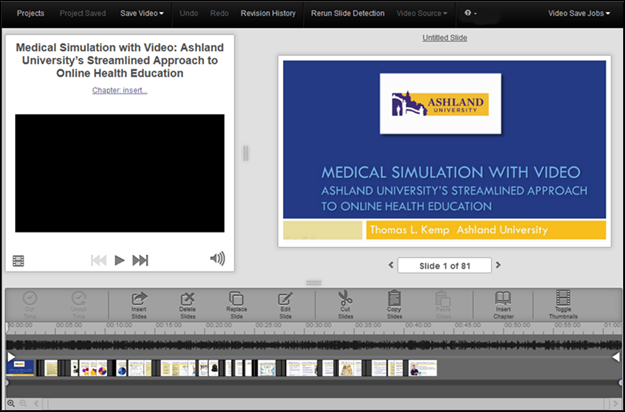Toggle the volume speaker icon

pyautogui.click(x=218, y=259)
